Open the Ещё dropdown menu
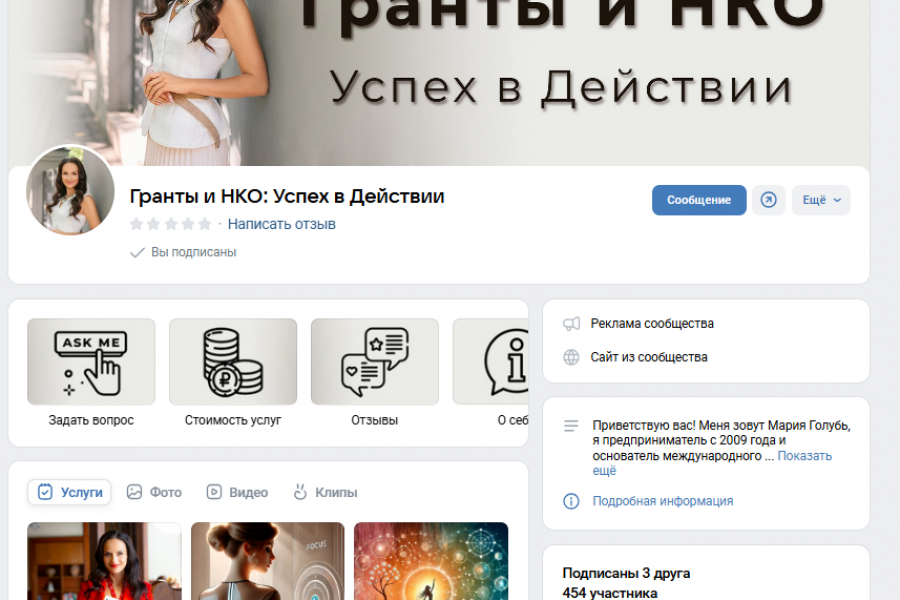The height and width of the screenshot is (600, 900). coord(821,200)
